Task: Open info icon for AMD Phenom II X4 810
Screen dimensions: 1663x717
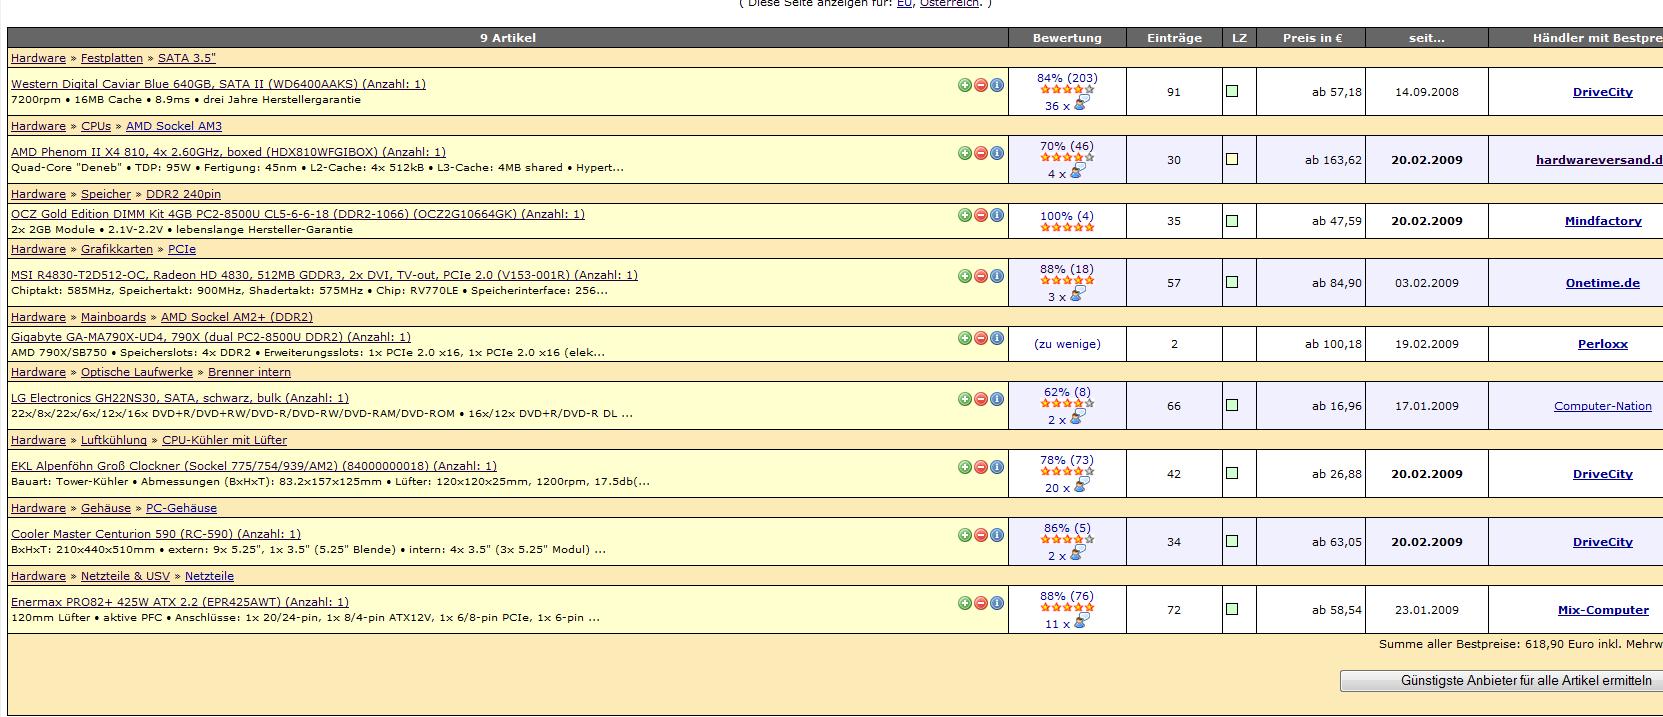Action: [997, 153]
